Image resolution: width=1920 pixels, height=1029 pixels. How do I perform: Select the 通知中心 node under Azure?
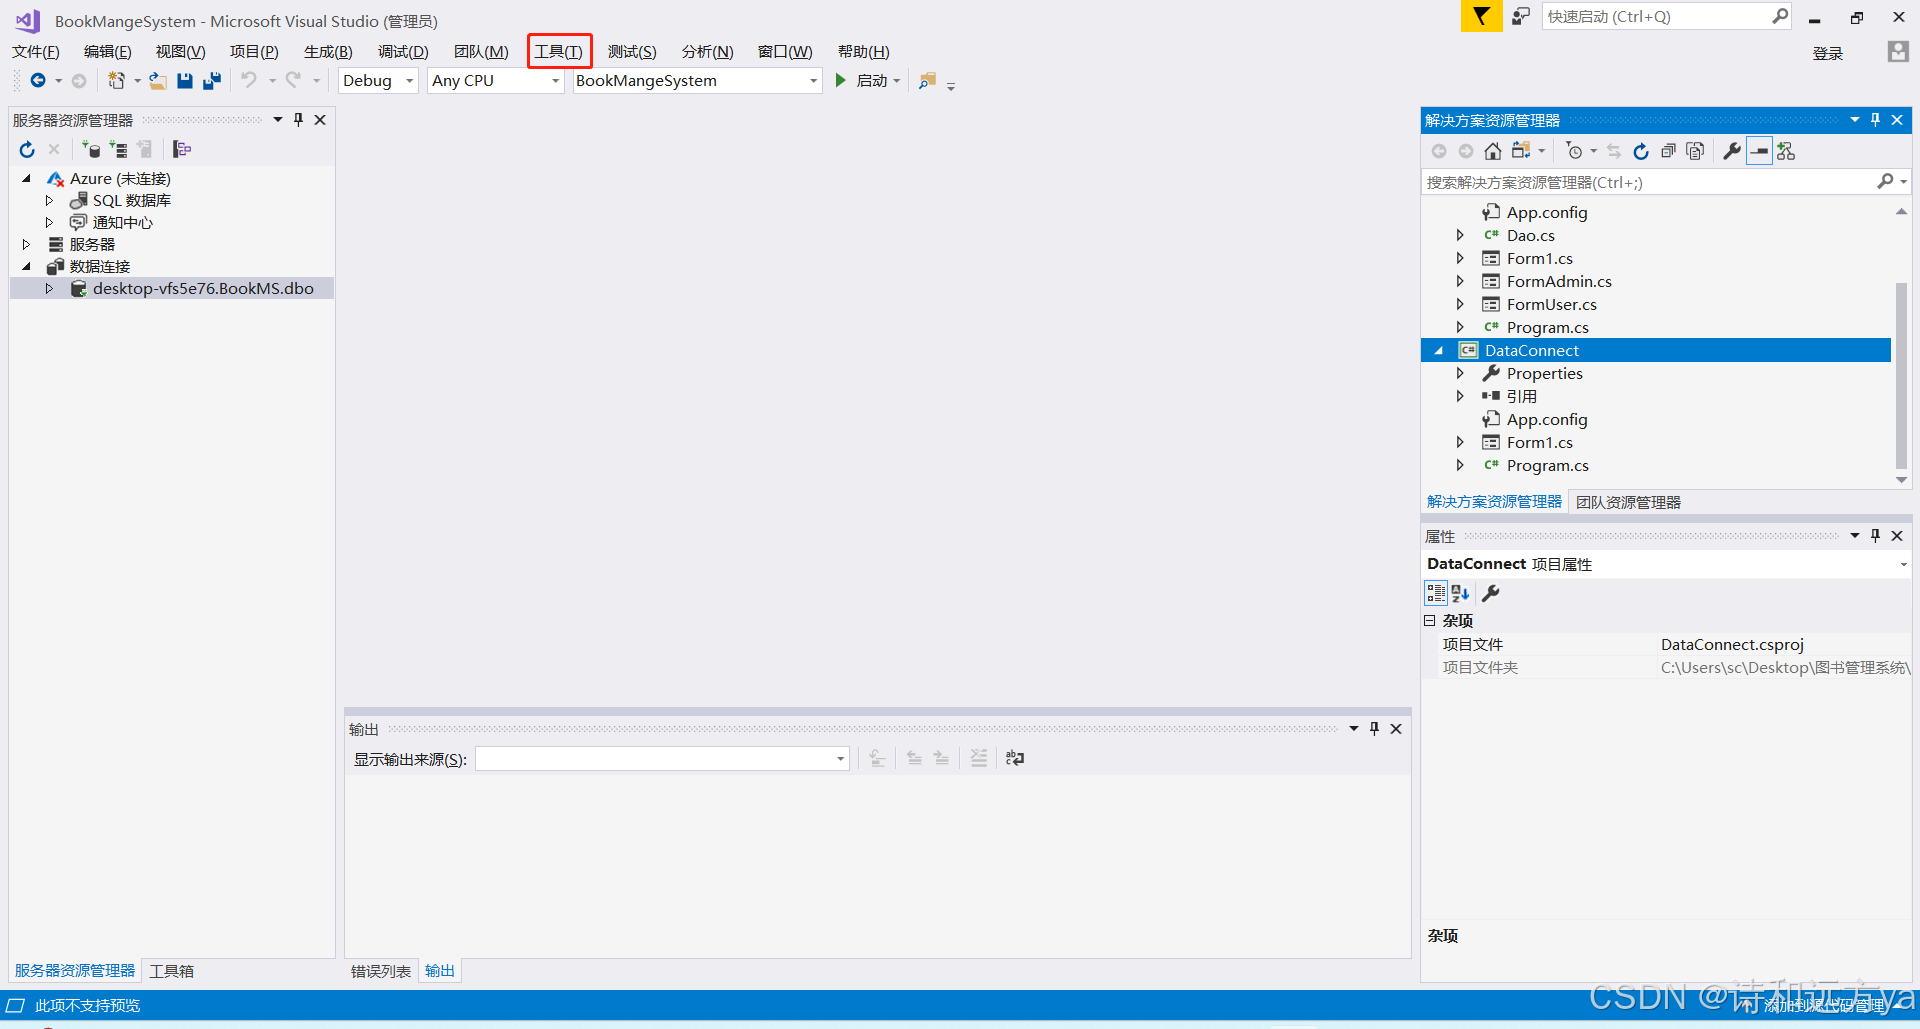(123, 223)
